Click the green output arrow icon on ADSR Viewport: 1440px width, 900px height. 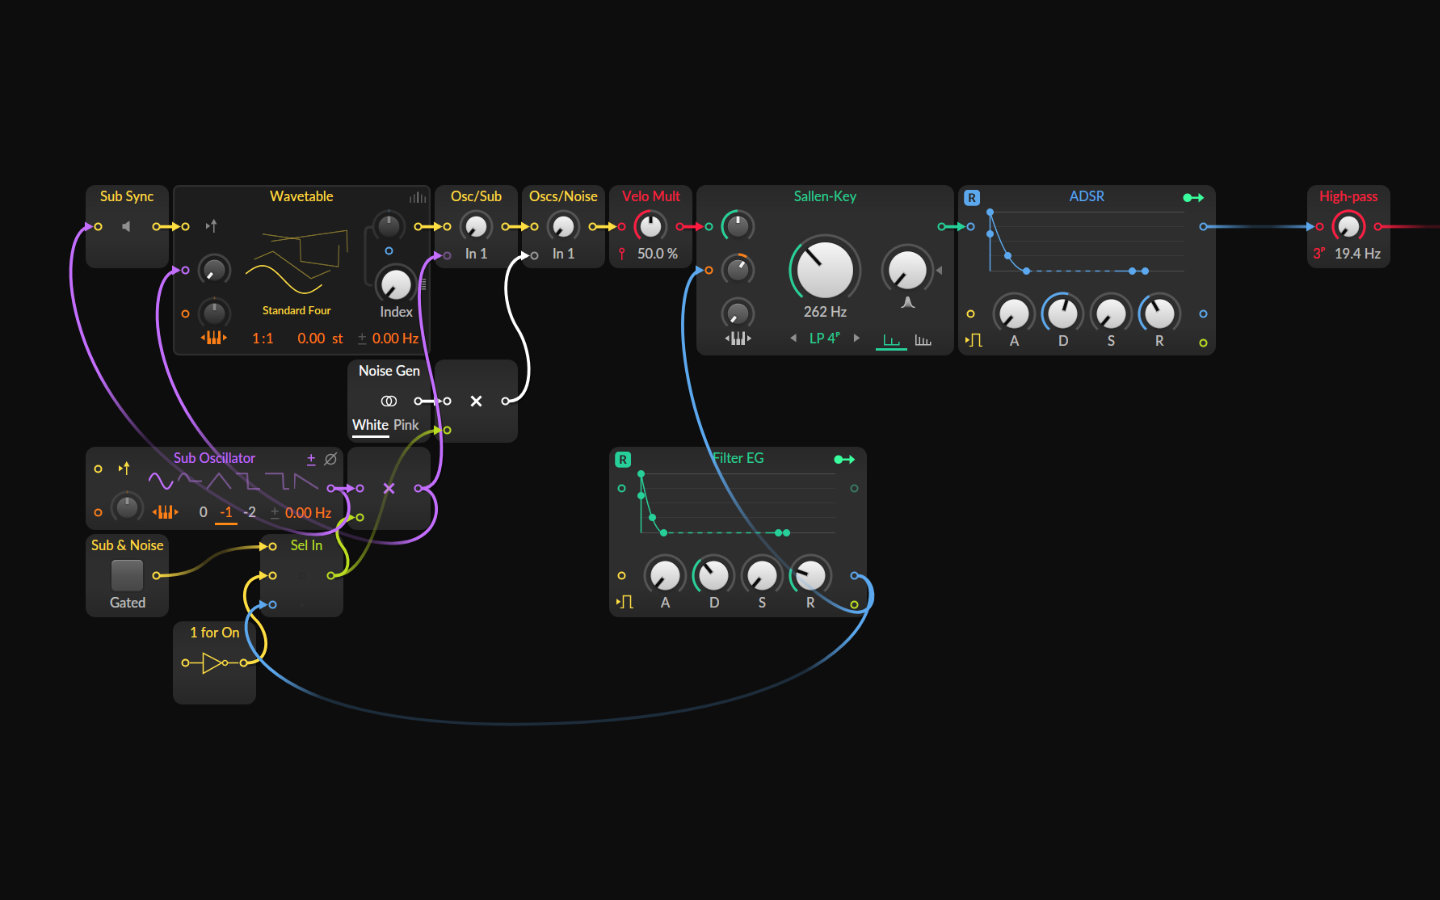(x=1193, y=197)
